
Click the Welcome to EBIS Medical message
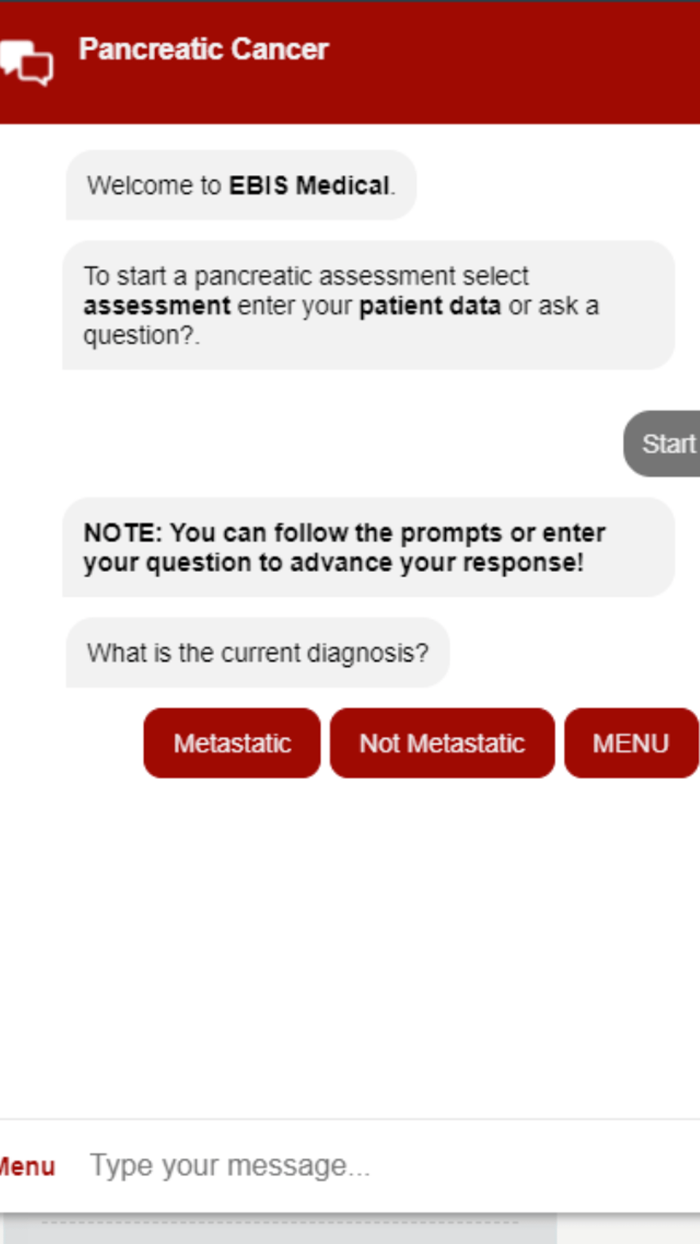[240, 185]
